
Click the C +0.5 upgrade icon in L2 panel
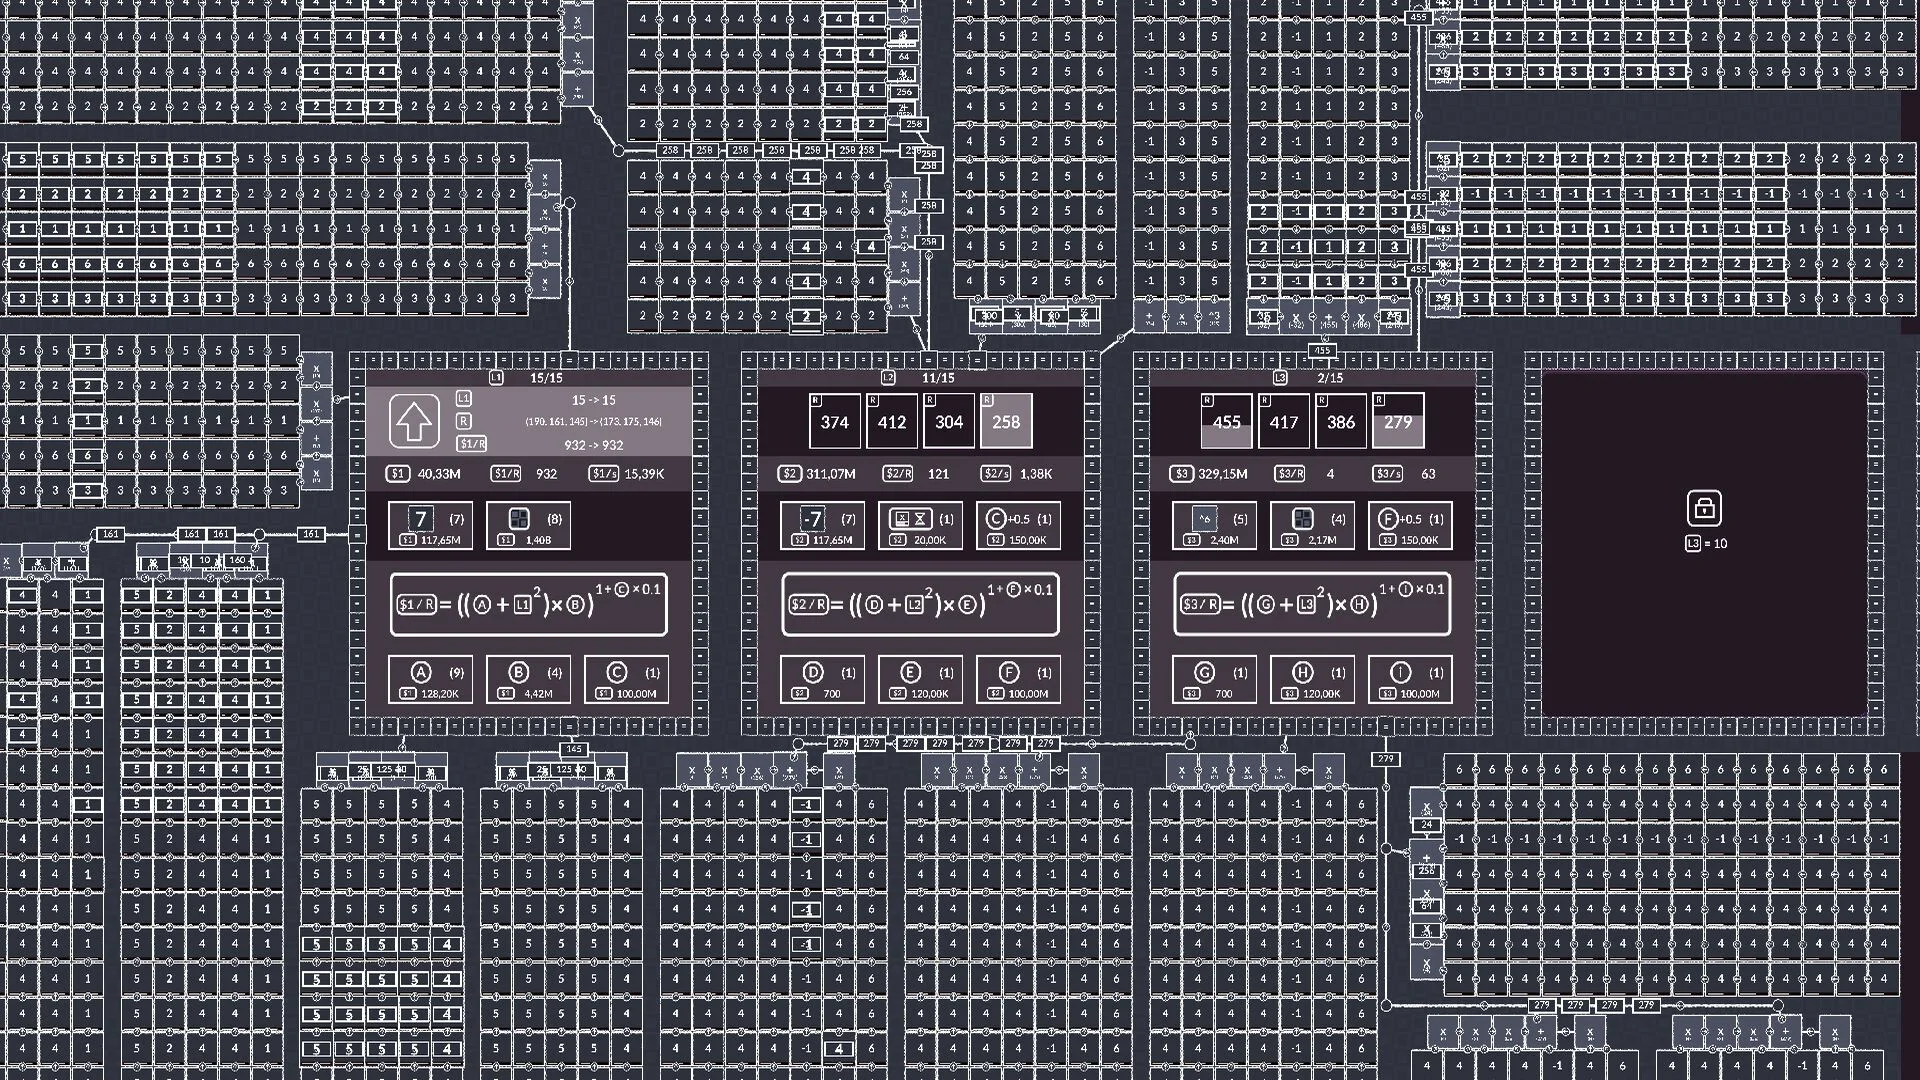[995, 519]
